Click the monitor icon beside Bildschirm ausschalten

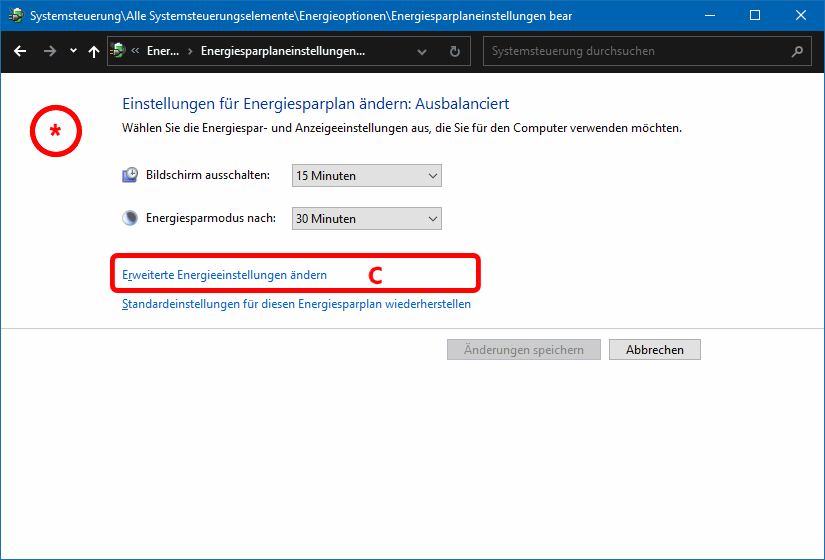[131, 175]
